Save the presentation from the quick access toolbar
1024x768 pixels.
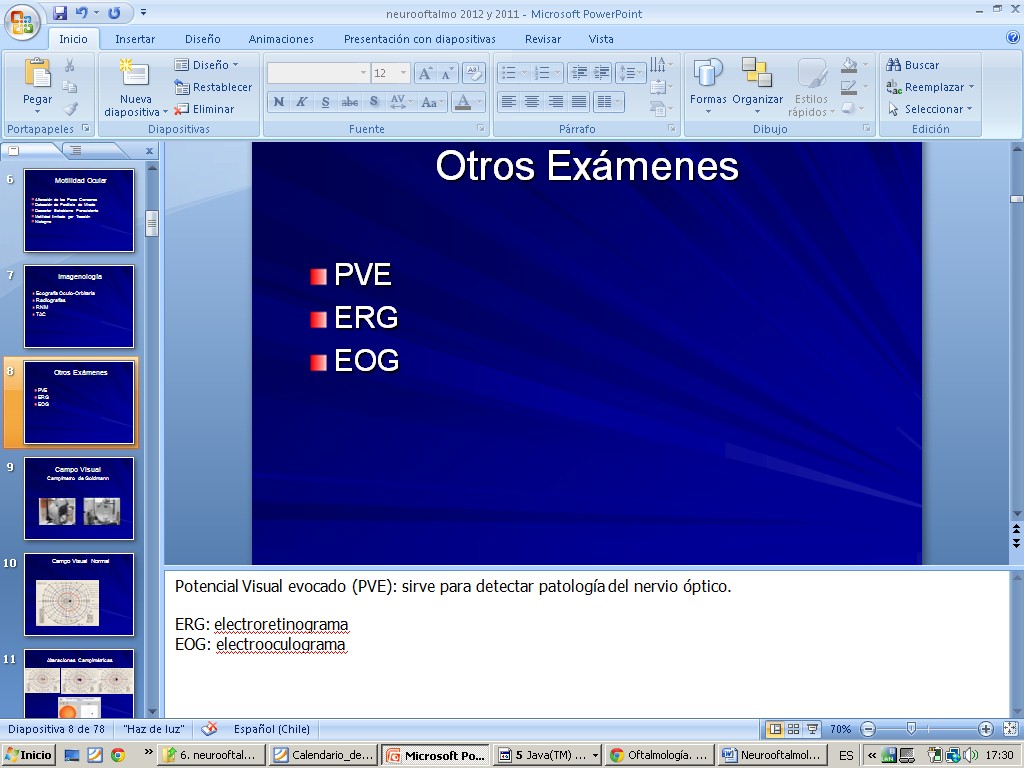tap(60, 13)
